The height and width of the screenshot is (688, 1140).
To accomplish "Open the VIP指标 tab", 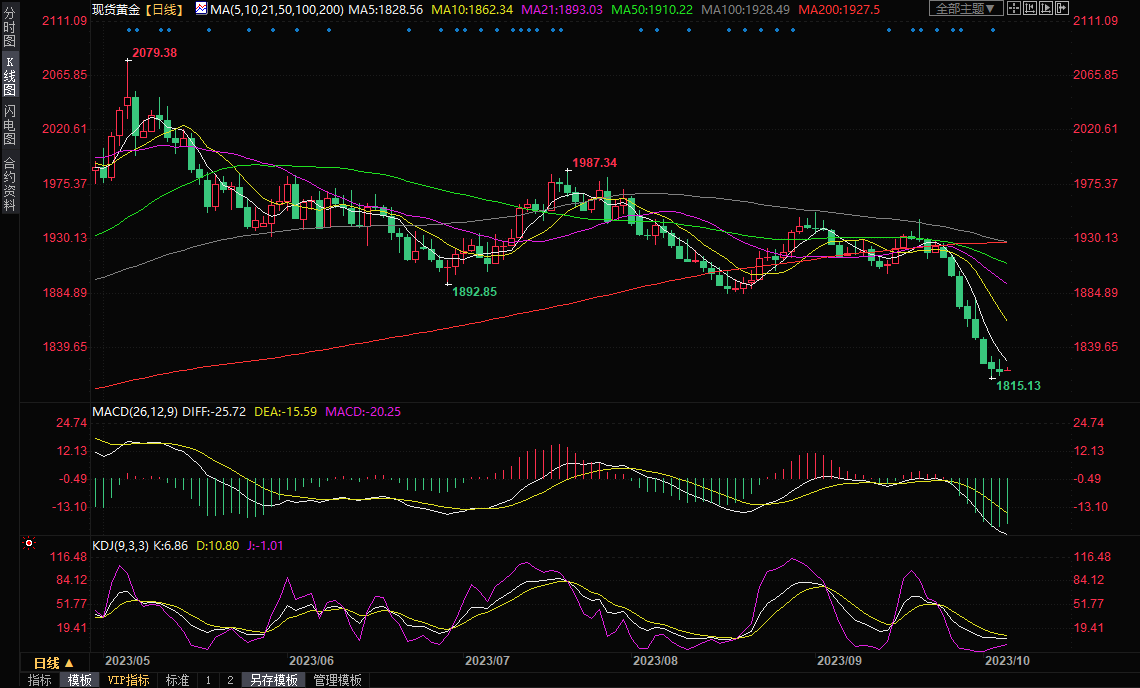I will point(128,680).
